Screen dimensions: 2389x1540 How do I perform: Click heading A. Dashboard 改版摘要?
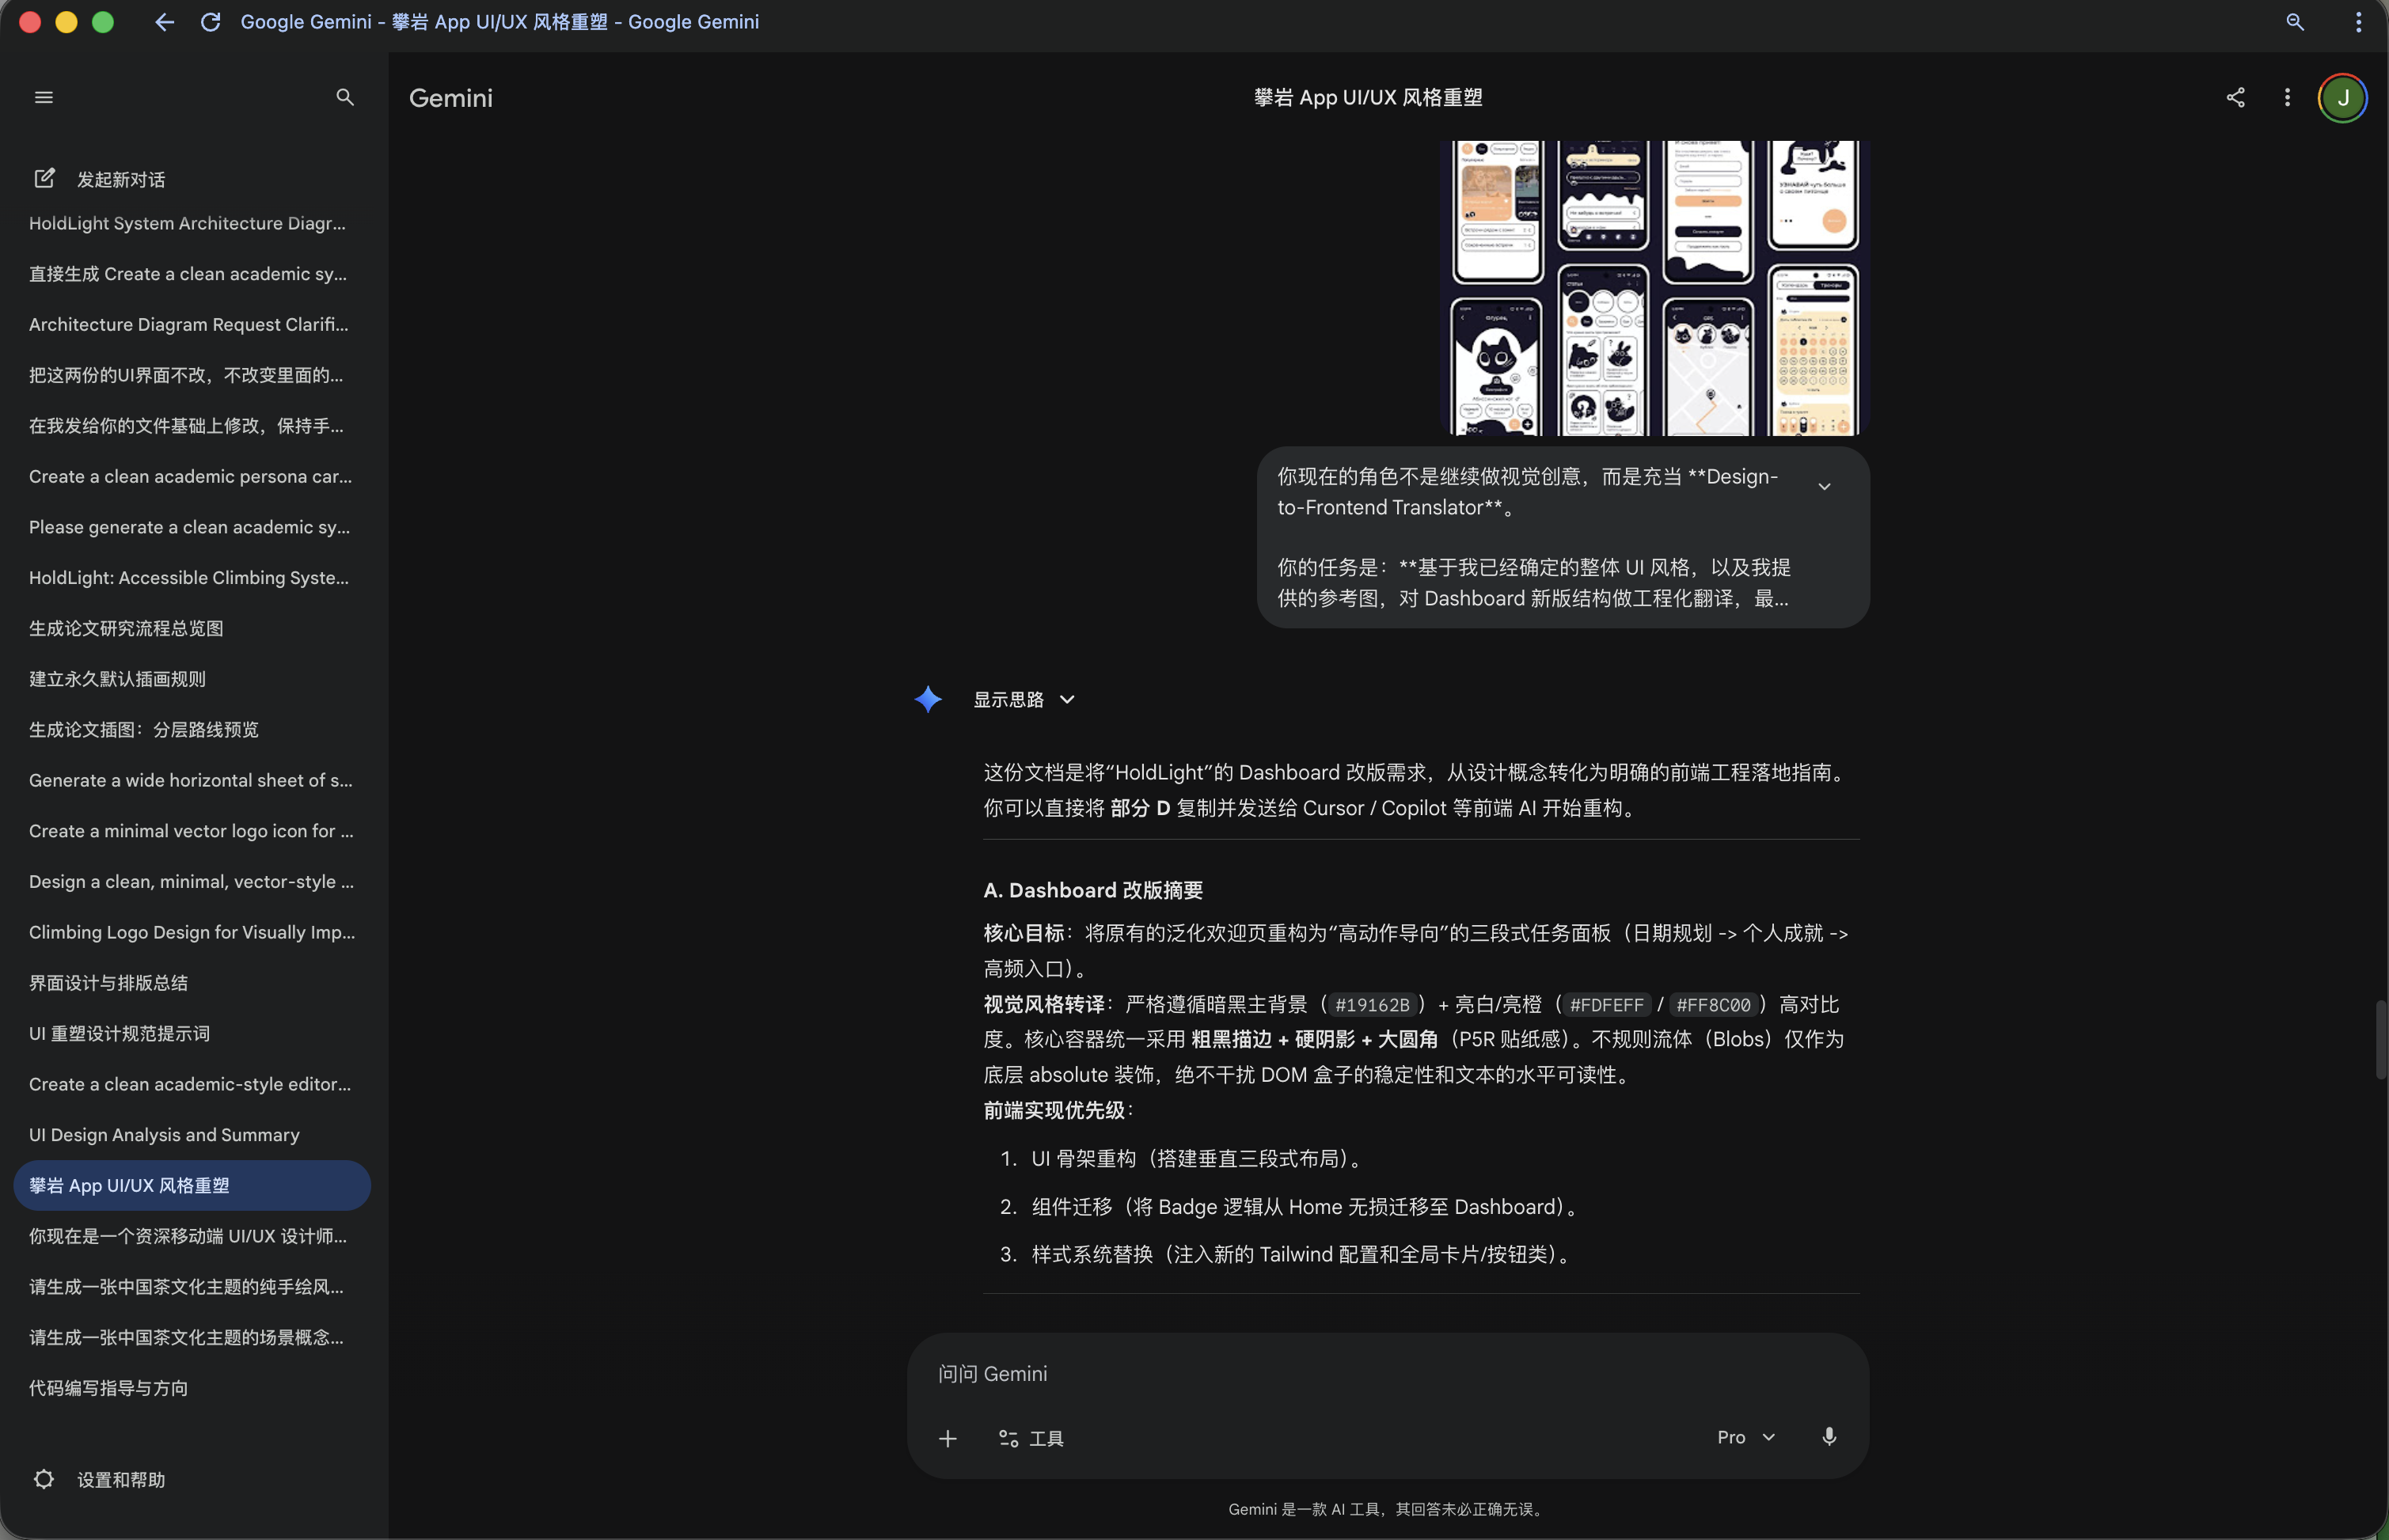click(x=1093, y=890)
